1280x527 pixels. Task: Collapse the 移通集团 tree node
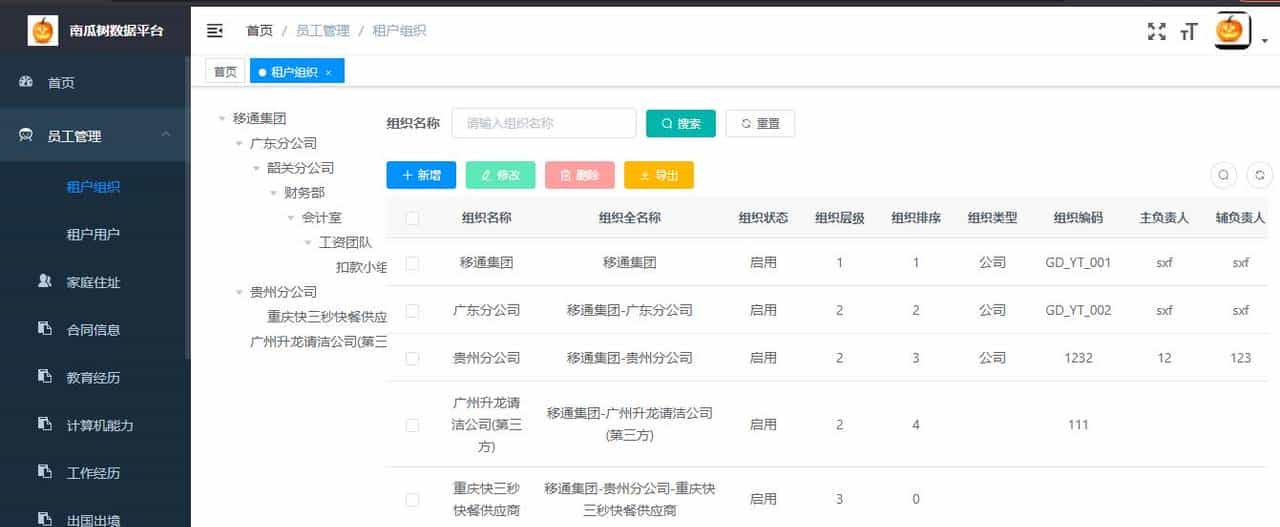221,118
